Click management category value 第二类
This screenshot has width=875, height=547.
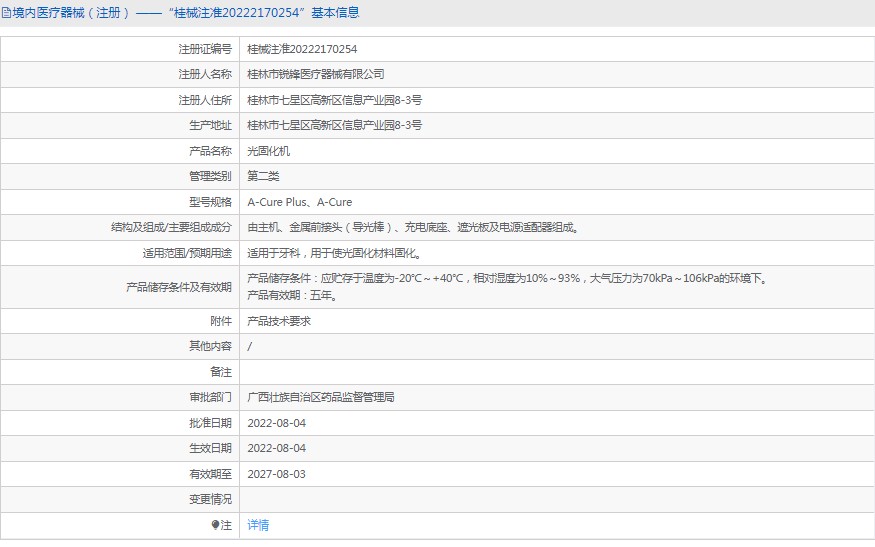263,176
